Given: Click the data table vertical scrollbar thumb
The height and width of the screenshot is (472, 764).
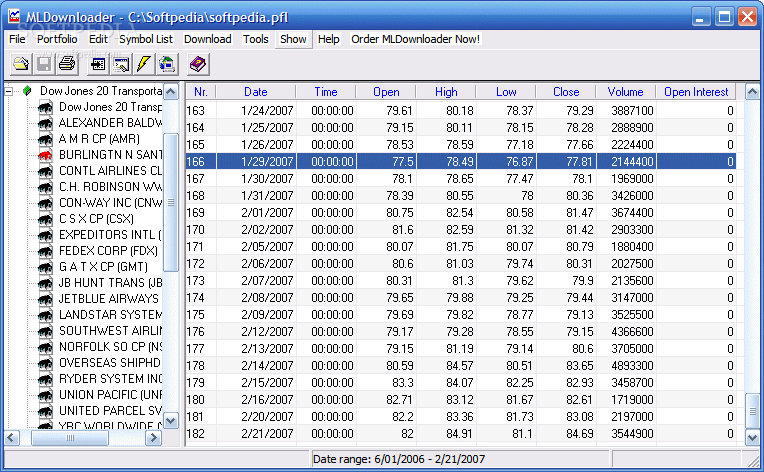Looking at the screenshot, I should (x=752, y=411).
